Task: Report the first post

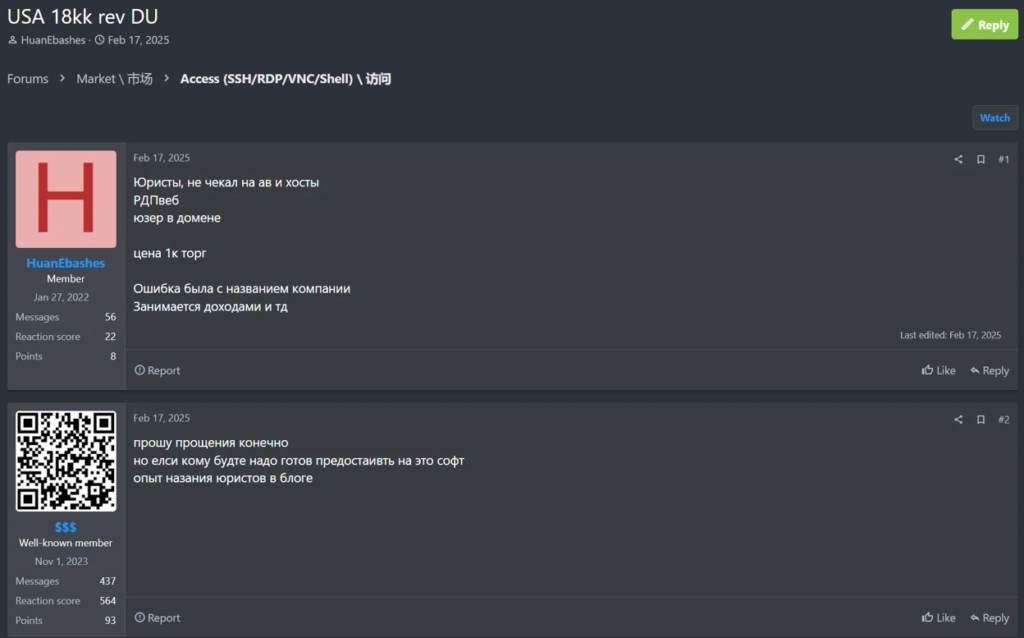Action: (x=157, y=370)
